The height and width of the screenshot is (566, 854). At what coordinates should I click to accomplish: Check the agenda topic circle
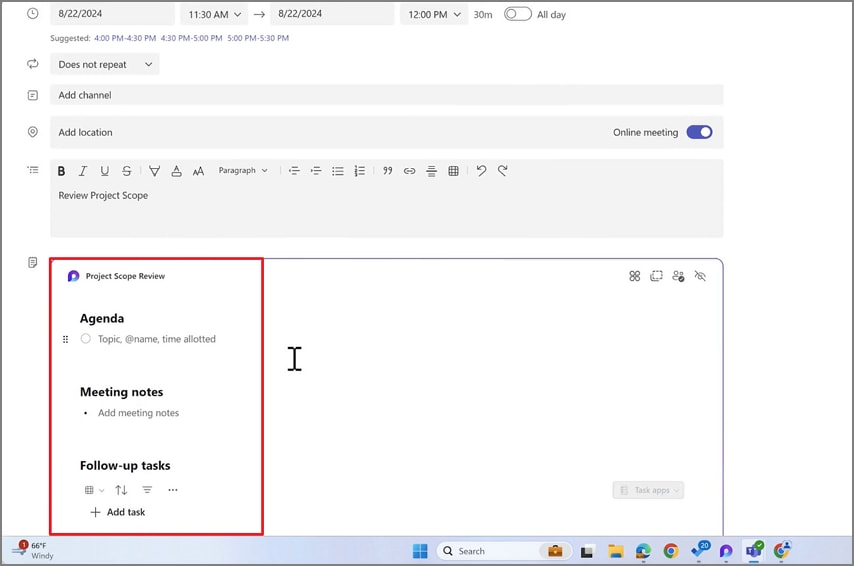click(86, 339)
